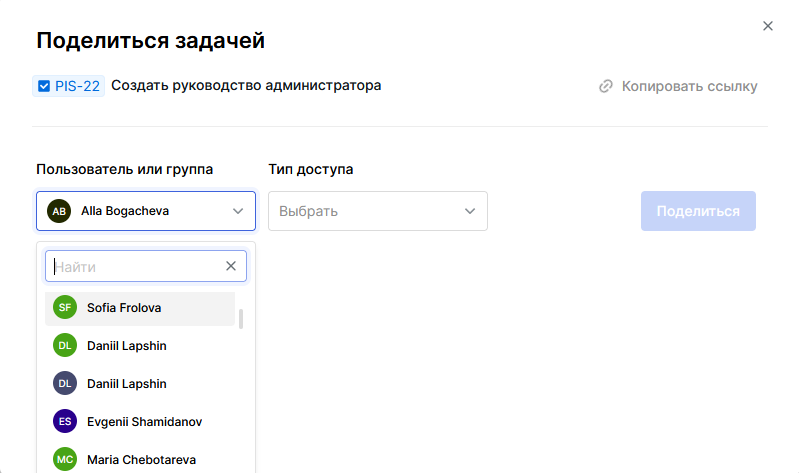Choose Evgenii Shamidanov in the user list
Image resolution: width=799 pixels, height=473 pixels.
click(144, 422)
